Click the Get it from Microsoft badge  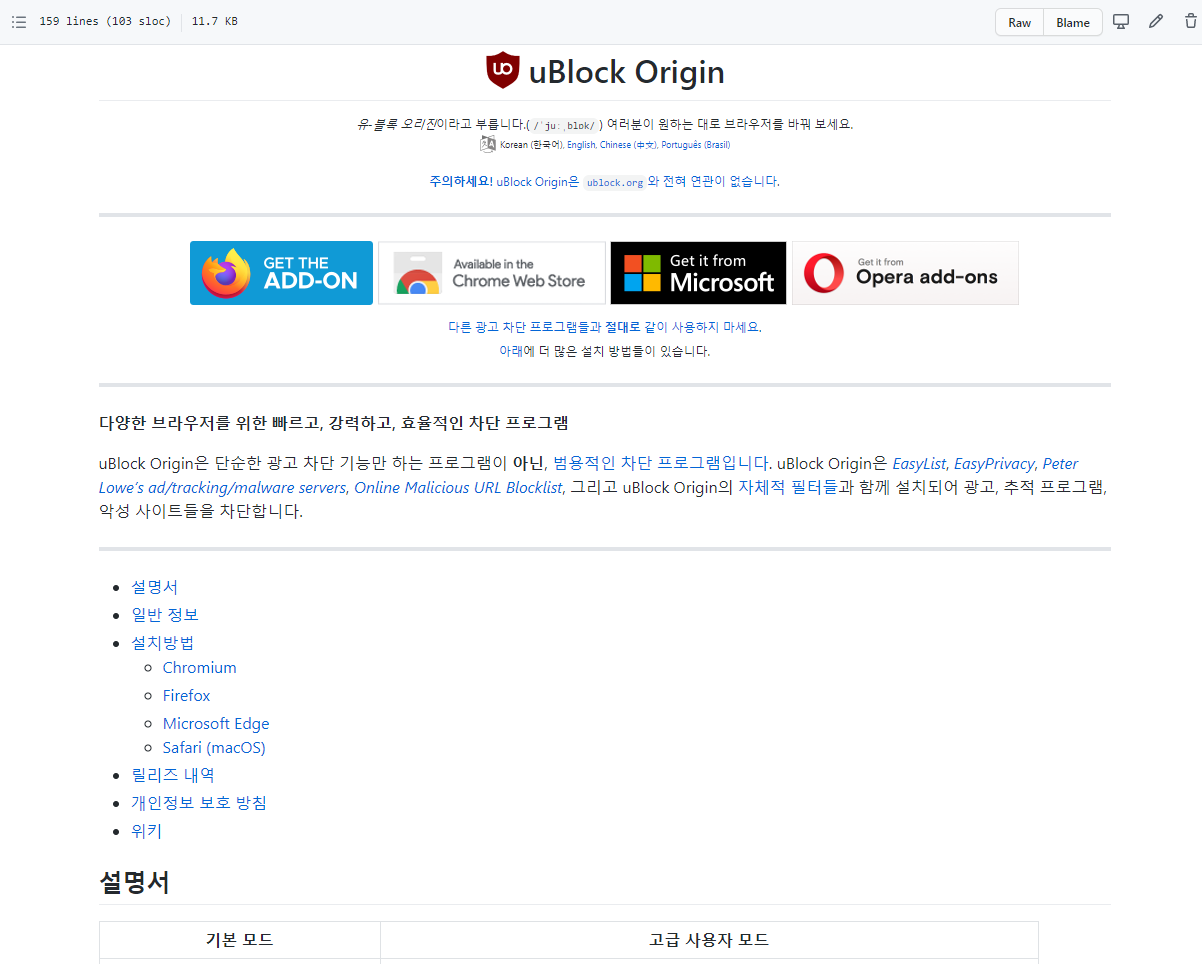(x=699, y=273)
